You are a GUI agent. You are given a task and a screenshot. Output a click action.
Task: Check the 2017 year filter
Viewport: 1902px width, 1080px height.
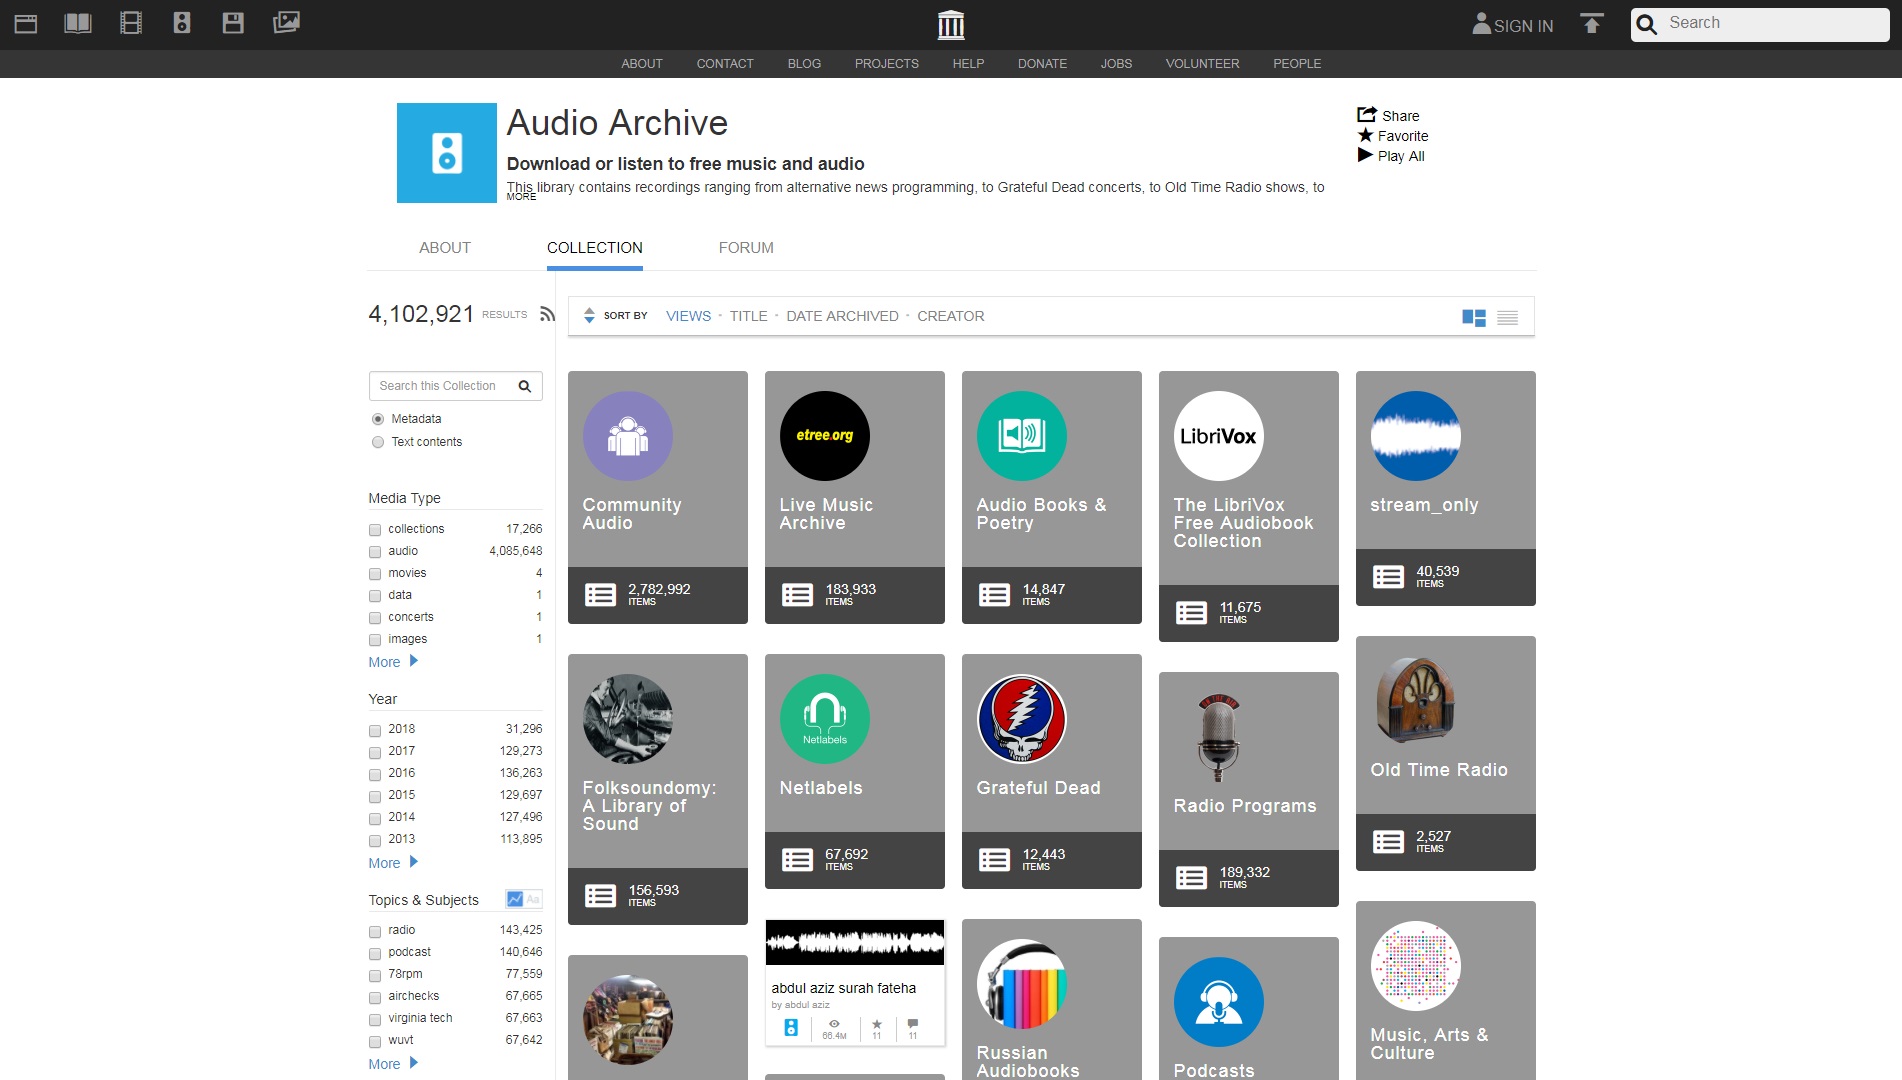point(376,752)
